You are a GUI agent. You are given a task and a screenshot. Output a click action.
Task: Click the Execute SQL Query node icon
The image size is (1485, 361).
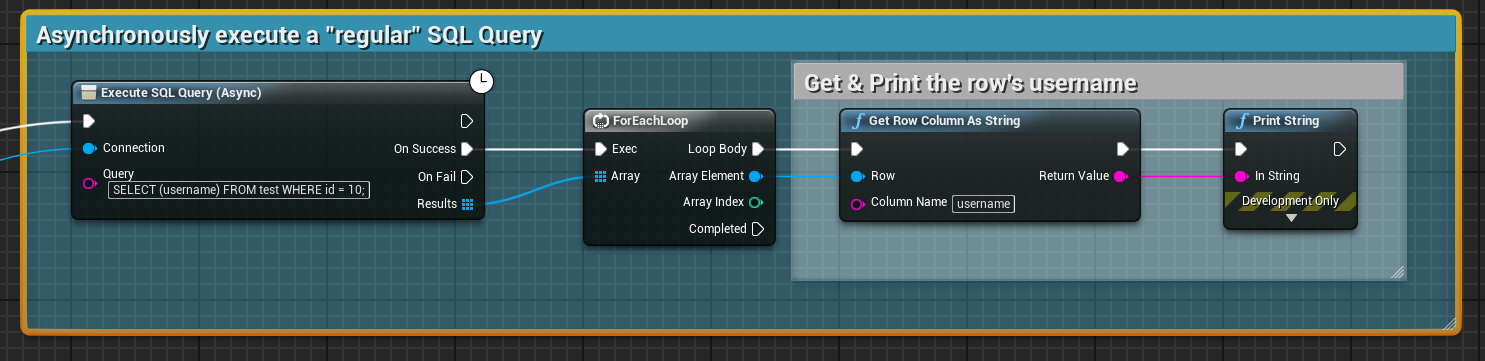(88, 93)
